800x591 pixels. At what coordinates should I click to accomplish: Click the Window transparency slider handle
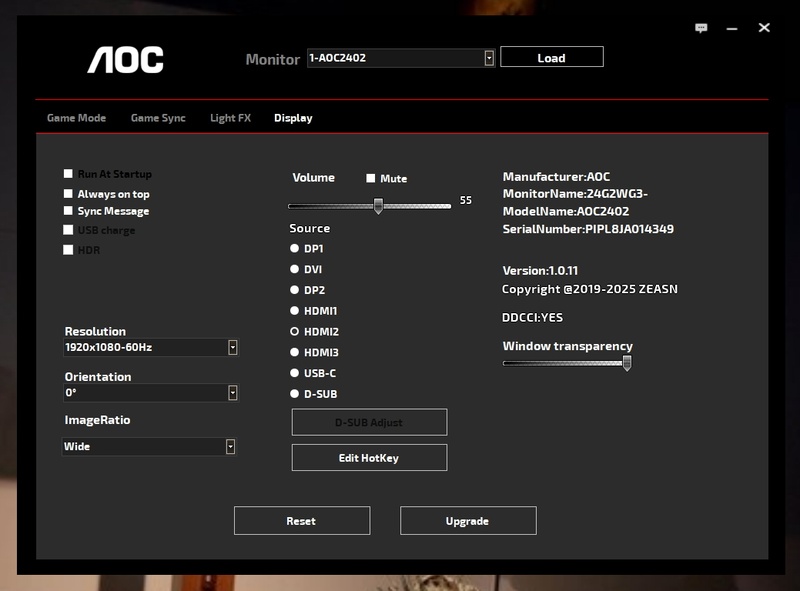pos(627,363)
